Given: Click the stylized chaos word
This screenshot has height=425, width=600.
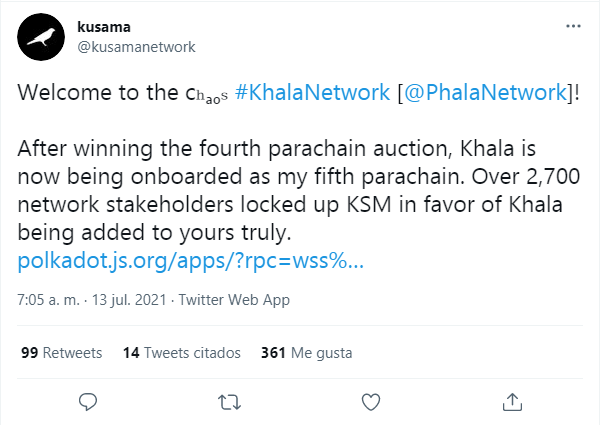Looking at the screenshot, I should [214, 94].
